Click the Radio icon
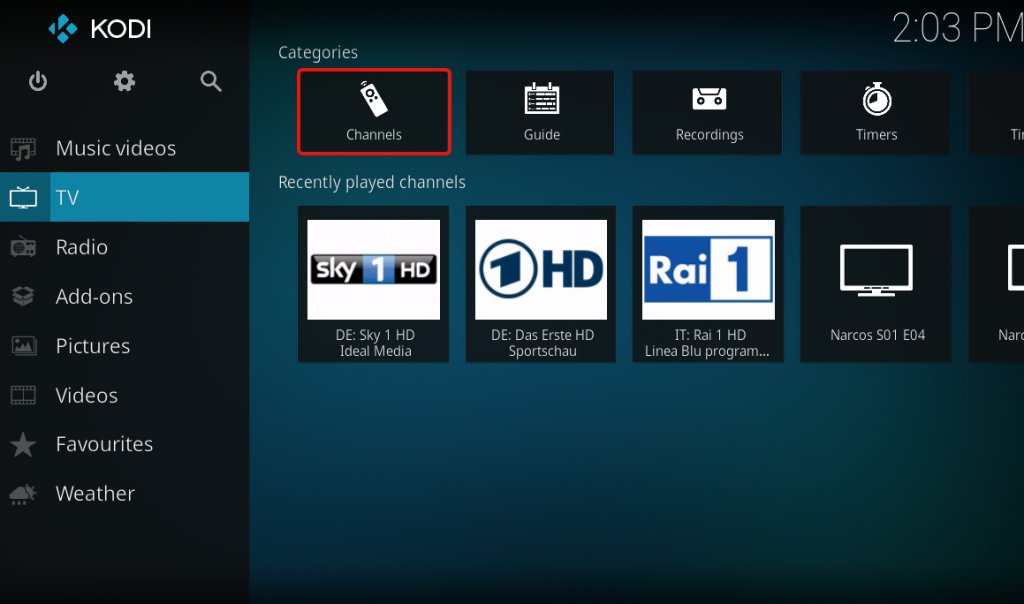Screen dimensions: 1024x604 [24, 247]
